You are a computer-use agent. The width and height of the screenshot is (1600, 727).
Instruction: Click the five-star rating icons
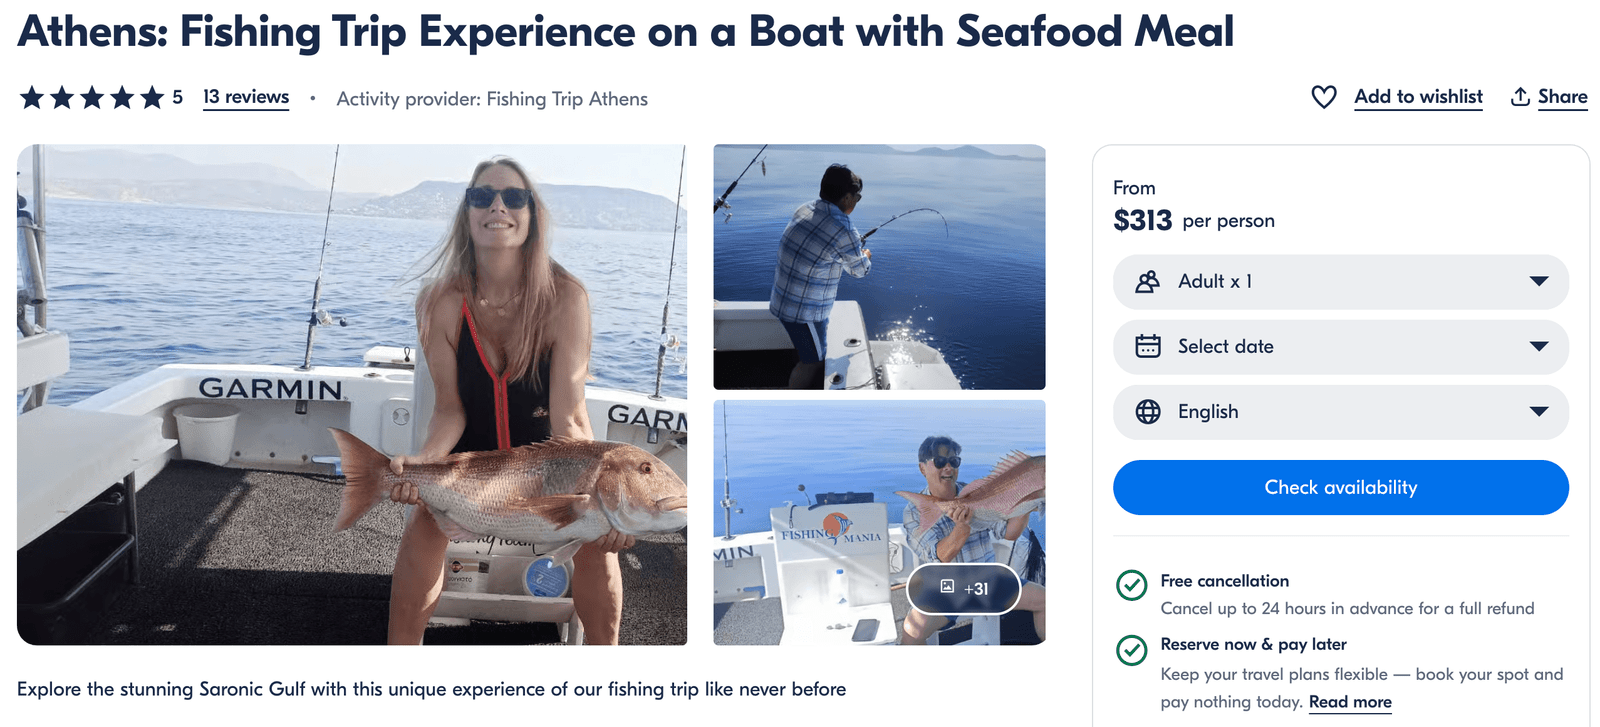click(91, 98)
